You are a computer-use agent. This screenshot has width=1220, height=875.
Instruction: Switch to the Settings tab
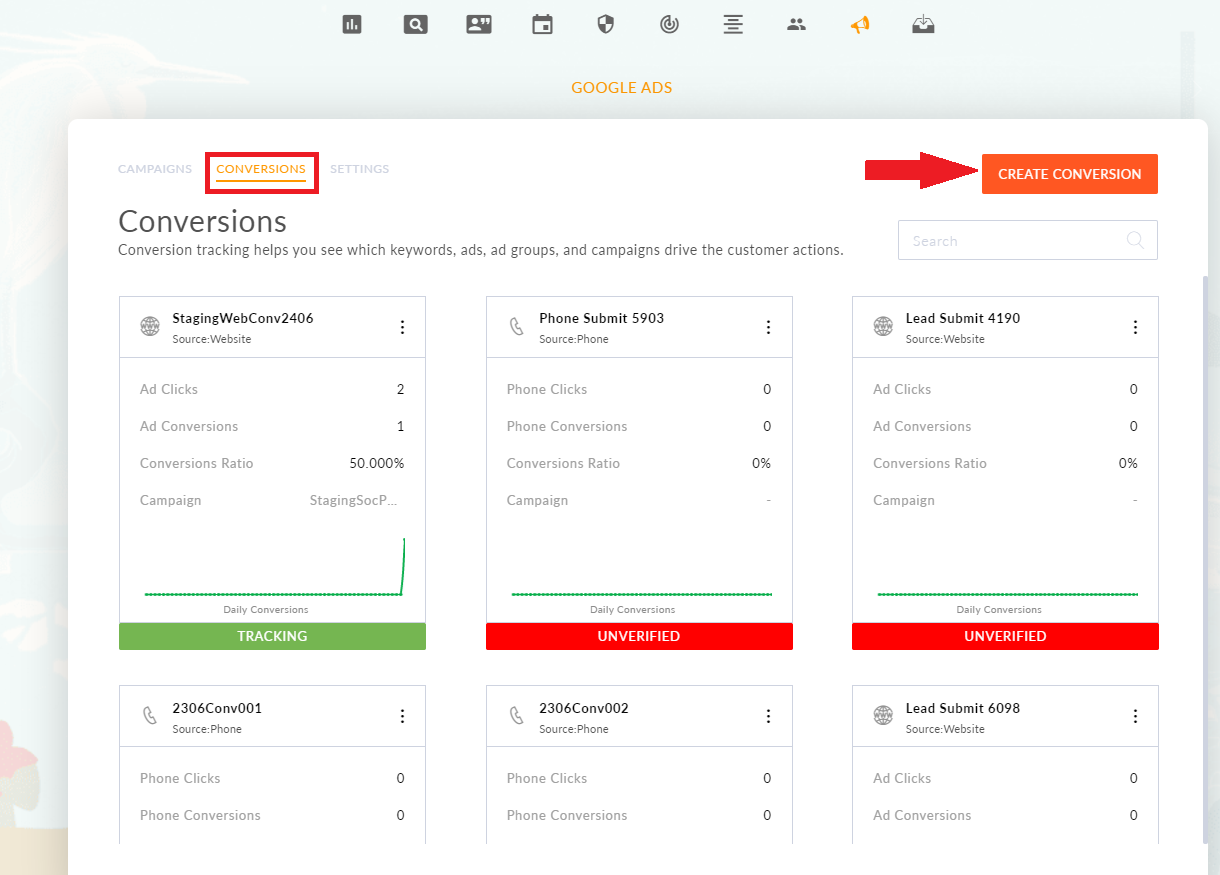(x=360, y=169)
